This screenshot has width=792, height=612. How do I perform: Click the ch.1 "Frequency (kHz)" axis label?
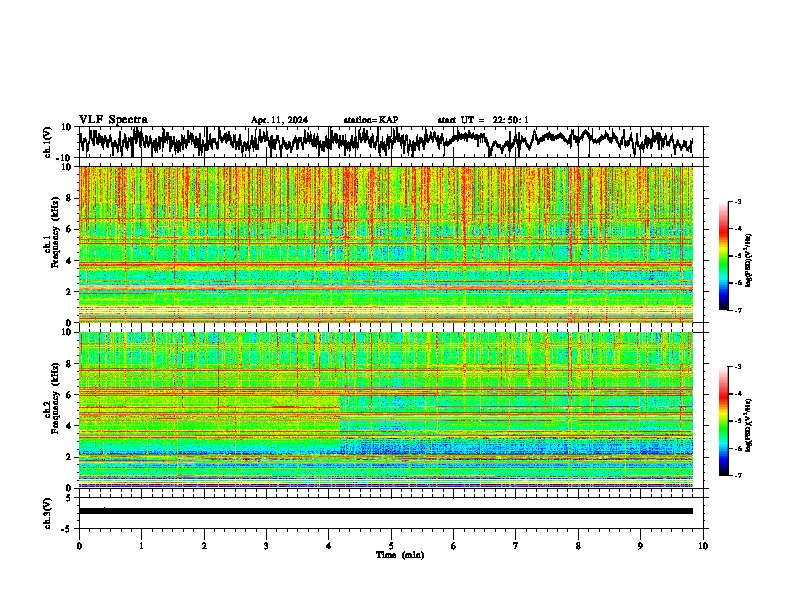coord(55,233)
